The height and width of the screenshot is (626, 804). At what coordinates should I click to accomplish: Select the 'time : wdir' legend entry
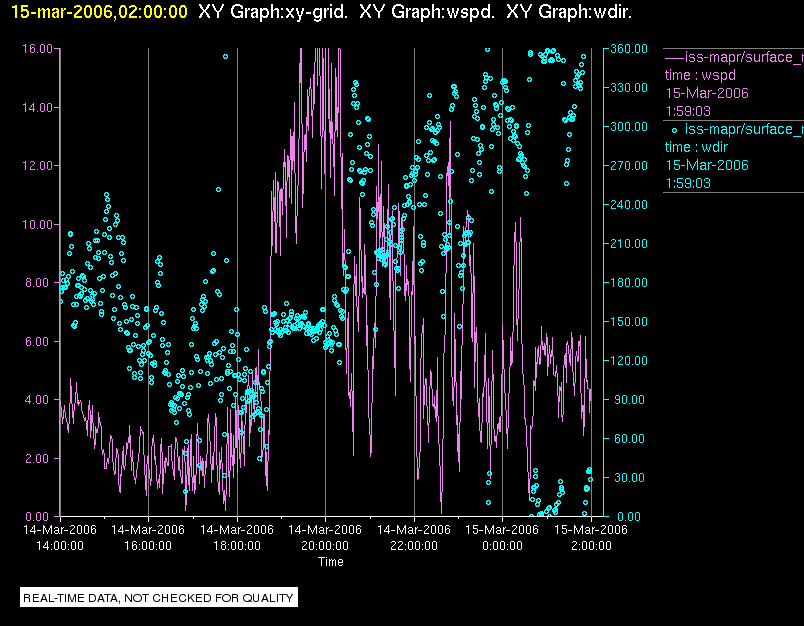point(699,147)
